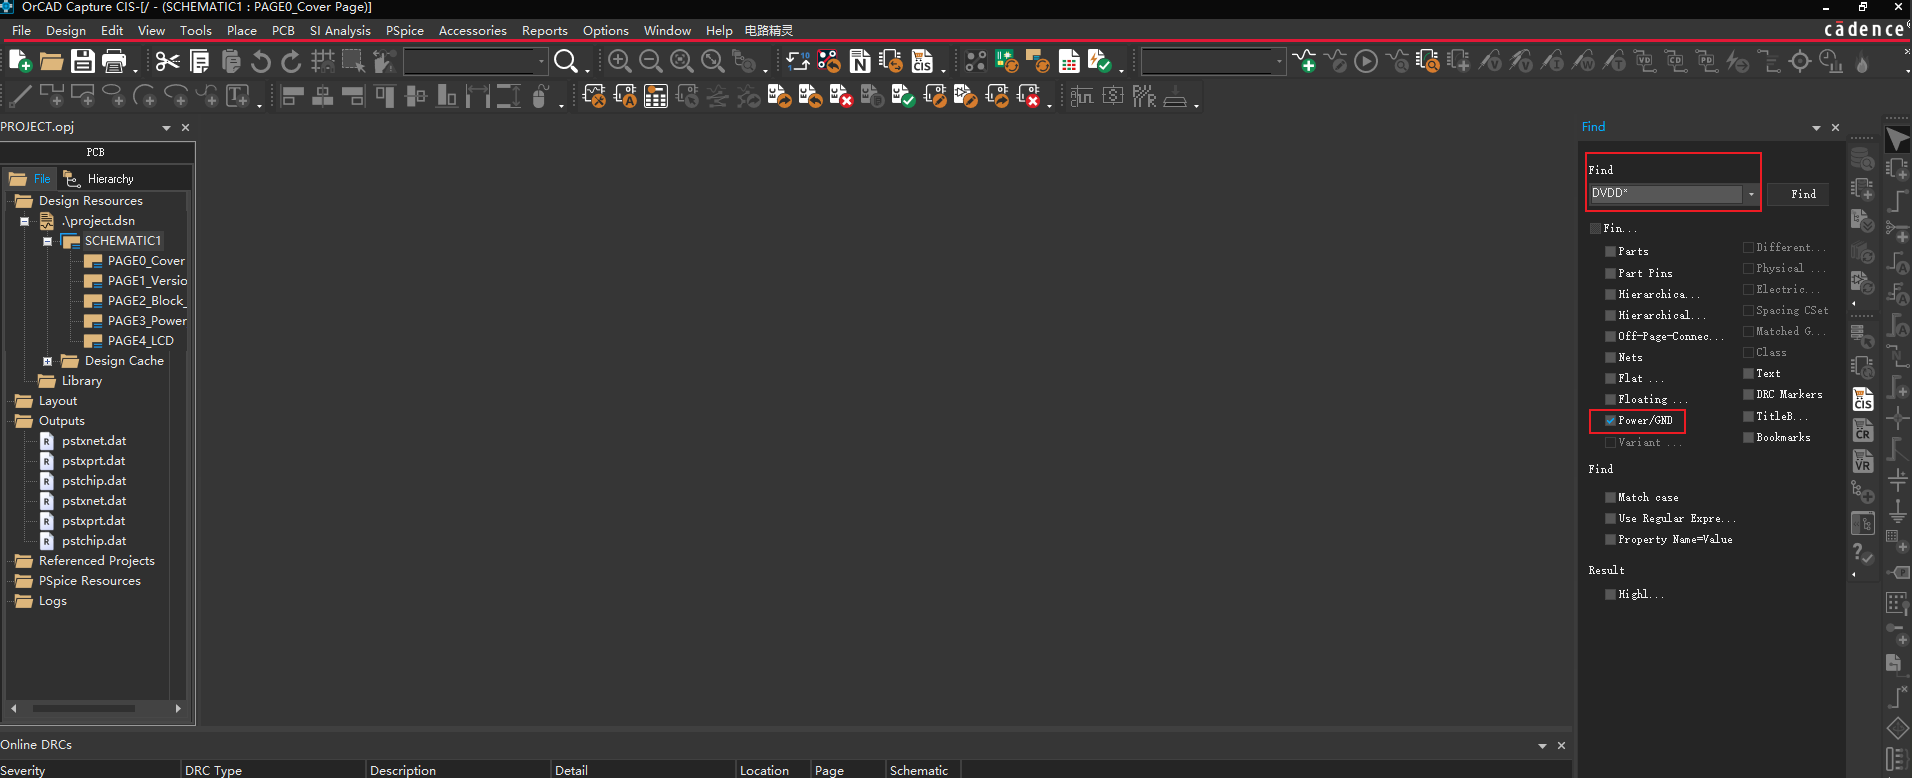Sort by Severity column in Online DRCs
This screenshot has width=1912, height=778.
(x=90, y=770)
